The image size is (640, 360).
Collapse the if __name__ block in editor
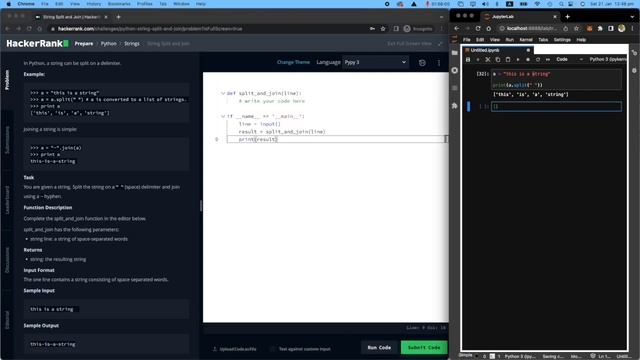click(x=223, y=116)
